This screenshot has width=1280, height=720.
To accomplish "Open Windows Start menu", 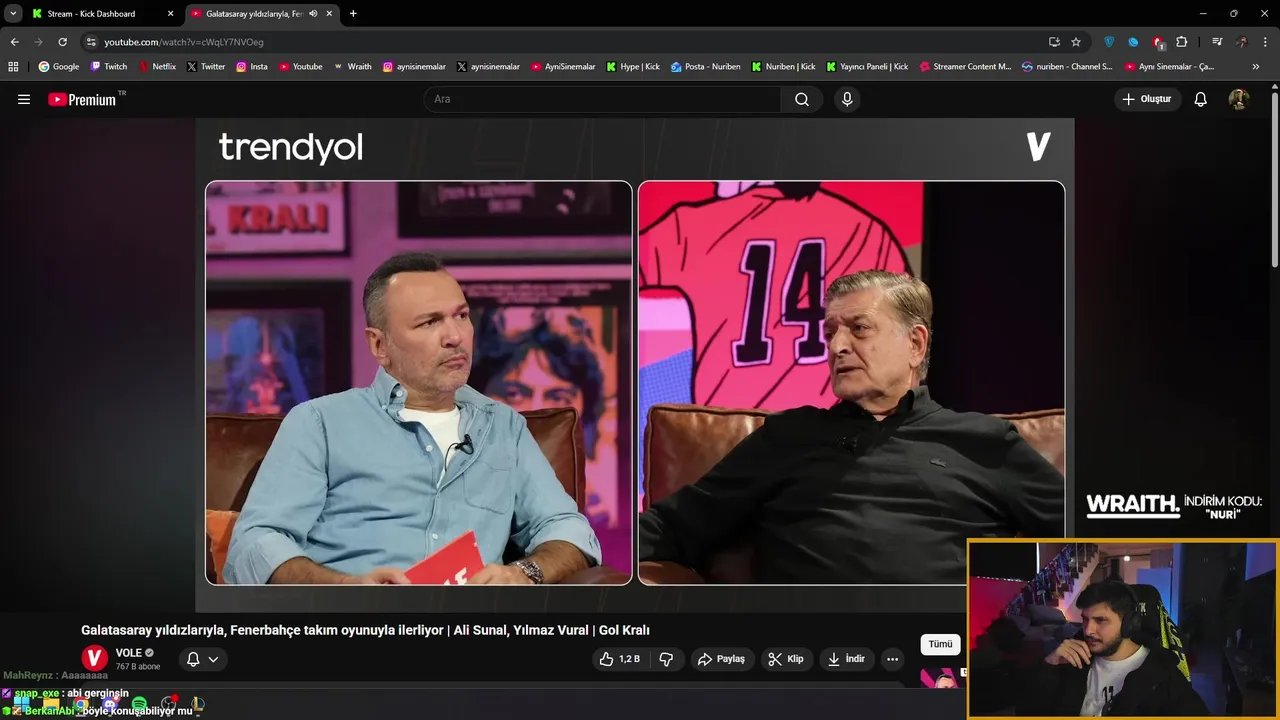I will point(22,705).
